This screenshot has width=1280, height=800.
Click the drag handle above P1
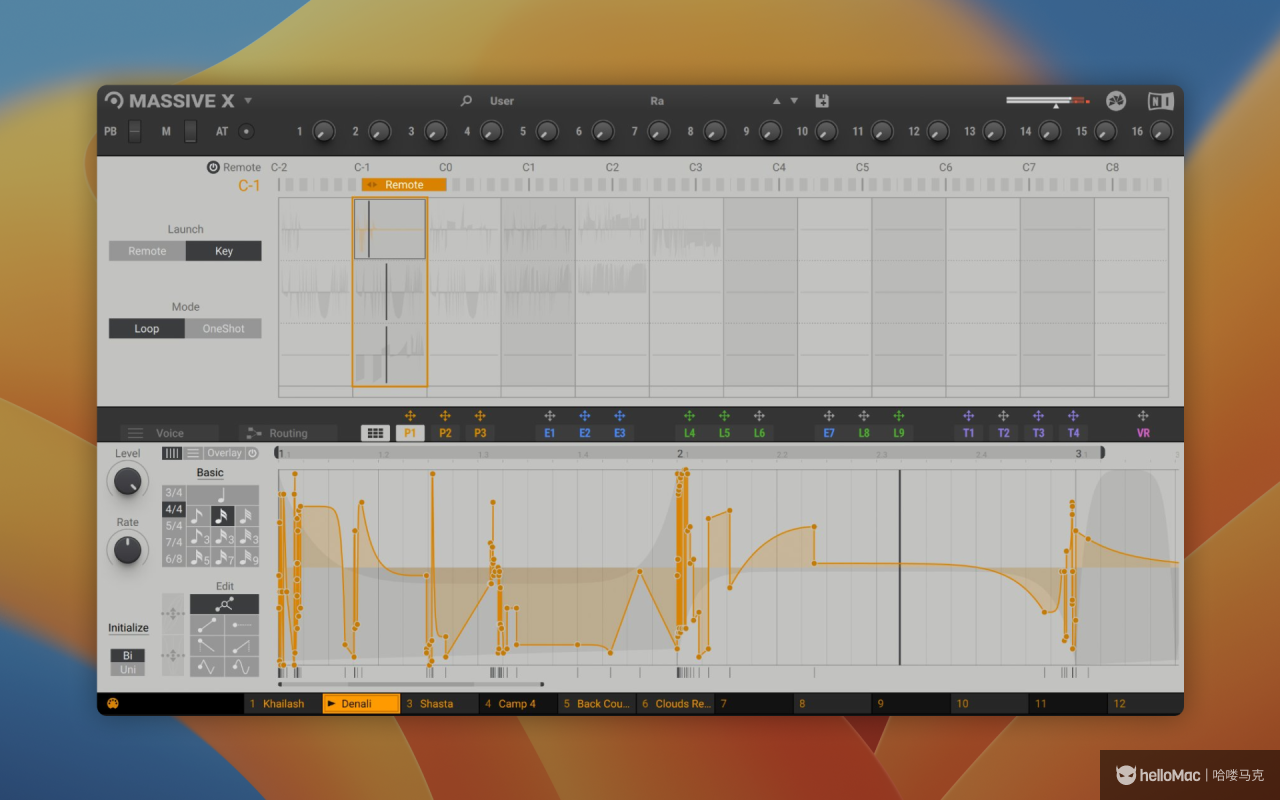[410, 416]
